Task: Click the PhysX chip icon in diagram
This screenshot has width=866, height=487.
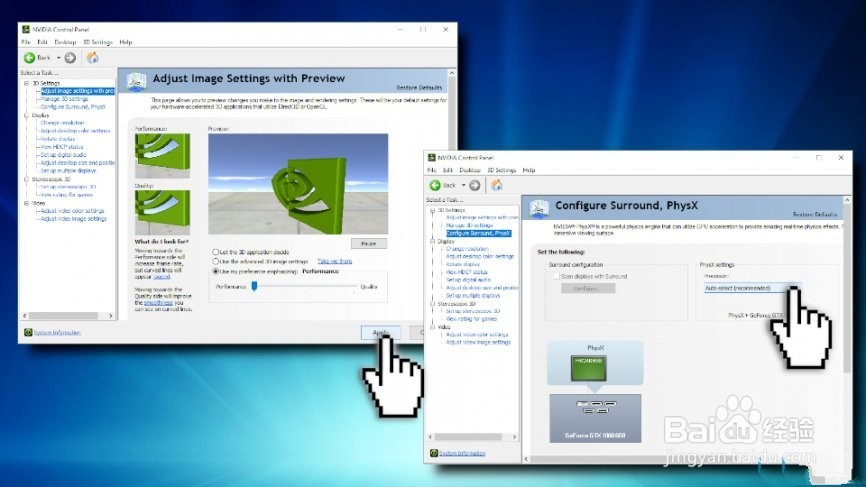Action: 589,368
